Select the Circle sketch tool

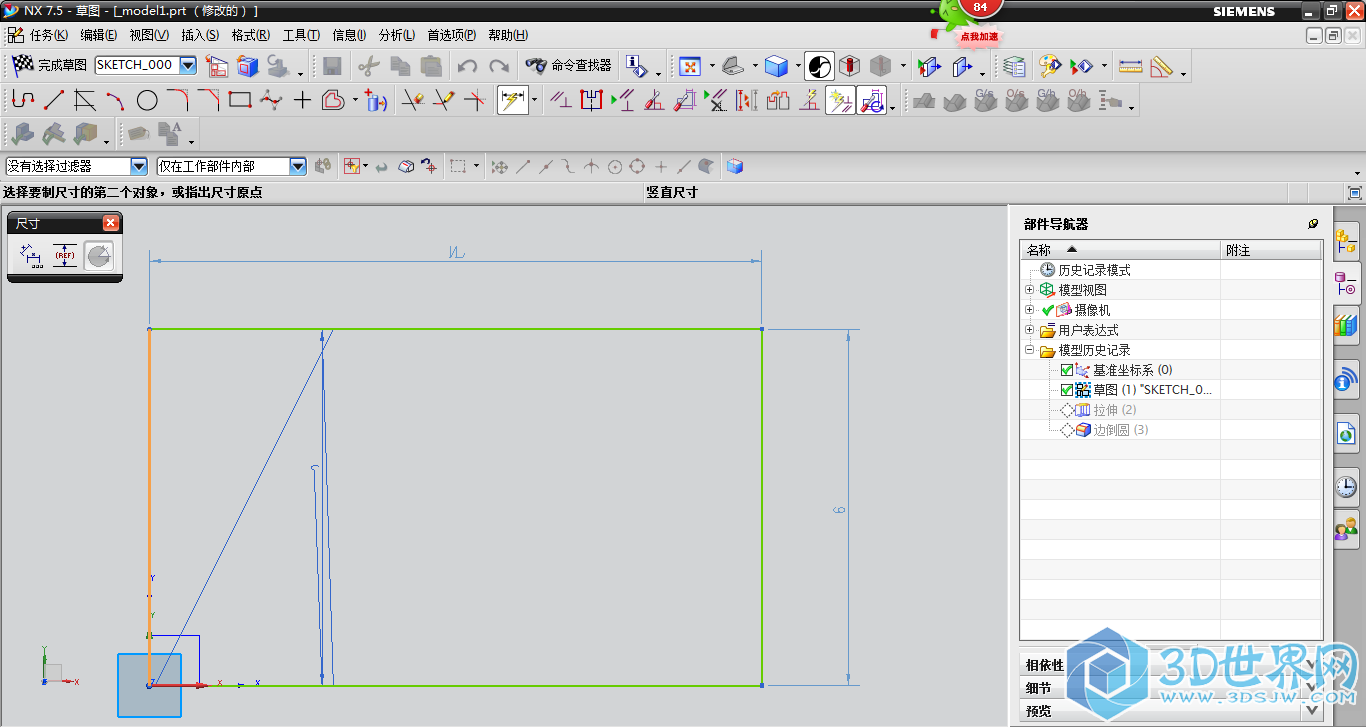pyautogui.click(x=147, y=100)
